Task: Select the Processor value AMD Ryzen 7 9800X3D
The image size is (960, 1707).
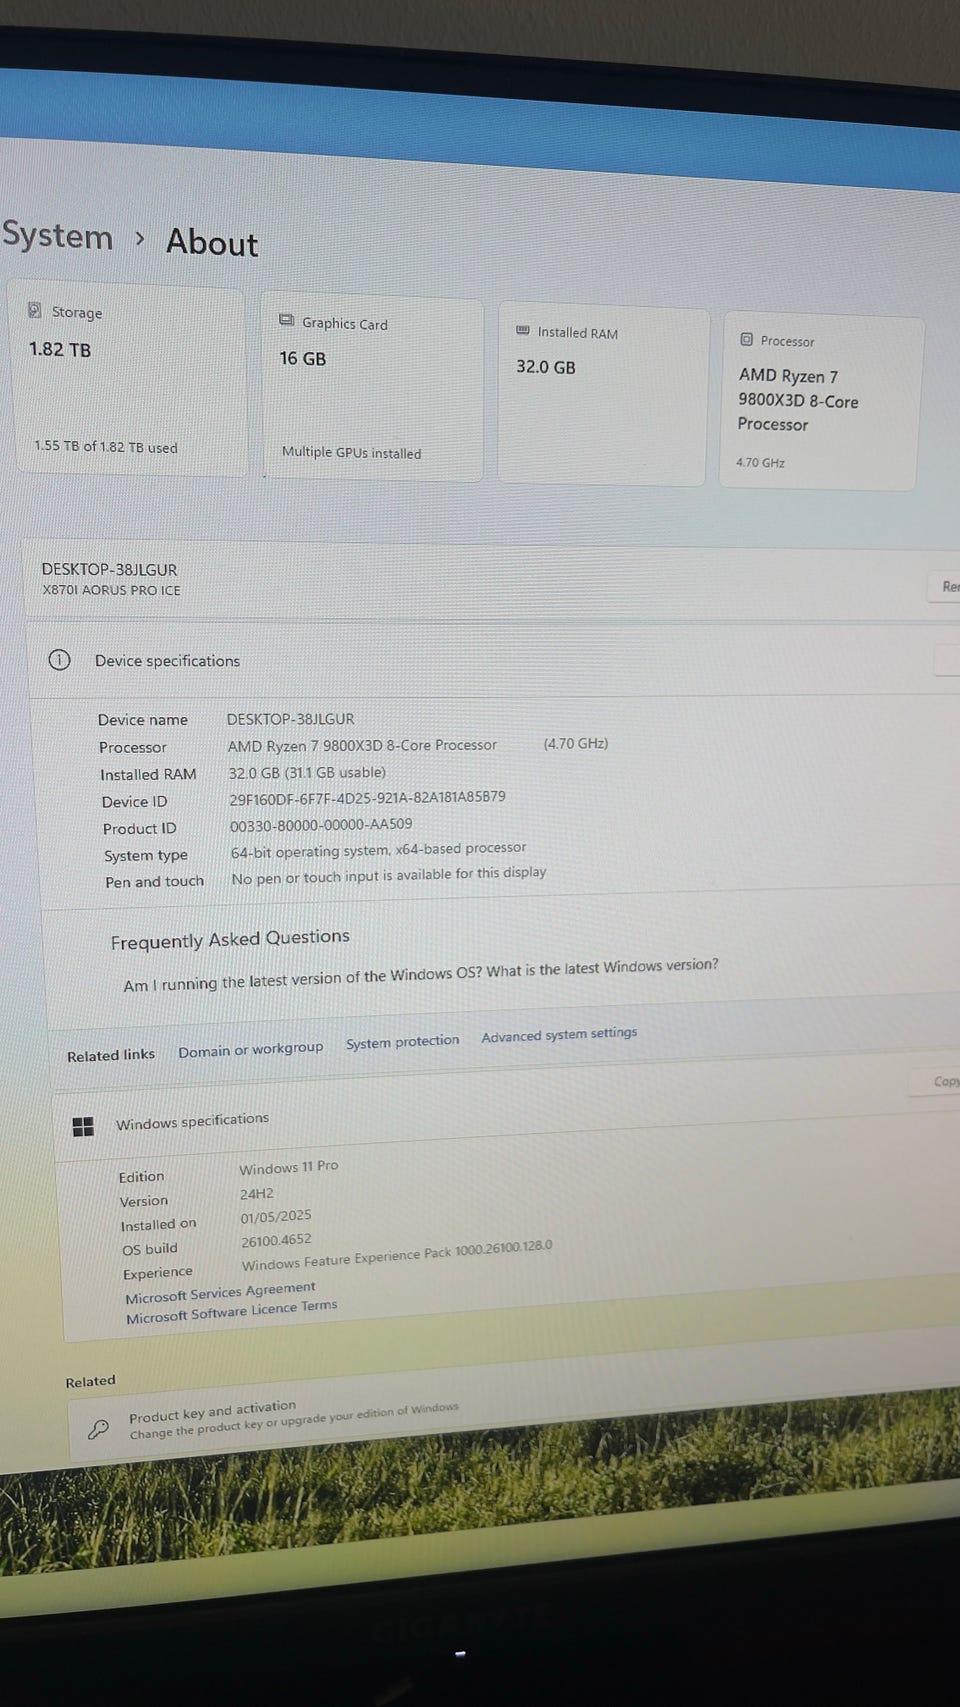Action: pyautogui.click(x=362, y=745)
